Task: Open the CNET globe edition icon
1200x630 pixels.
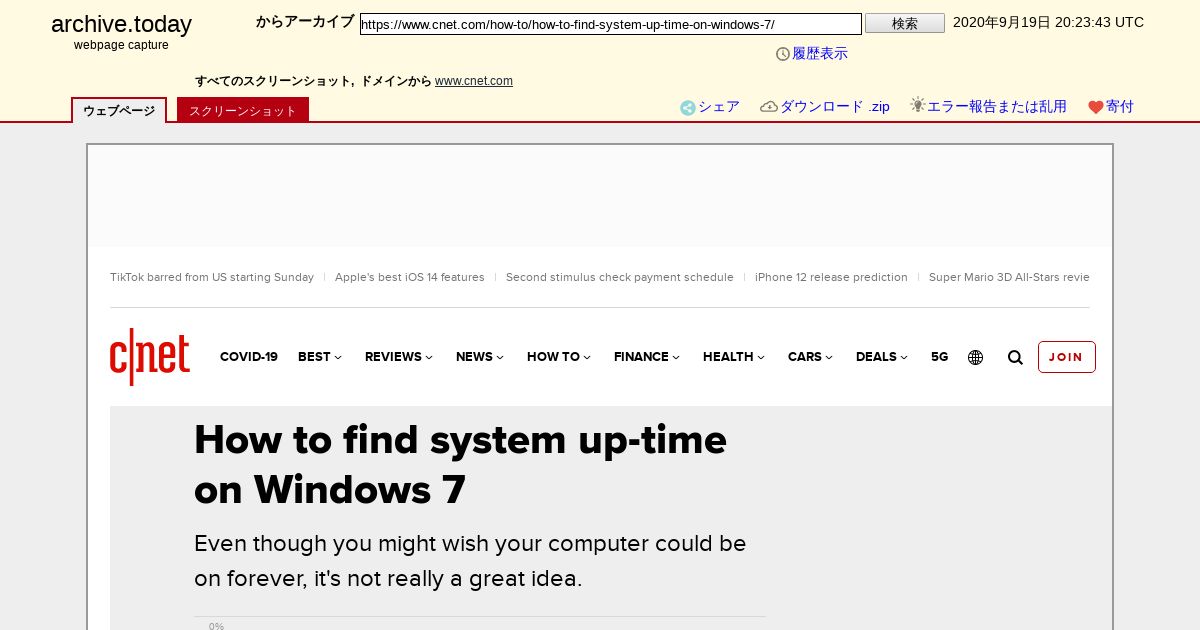Action: point(976,357)
